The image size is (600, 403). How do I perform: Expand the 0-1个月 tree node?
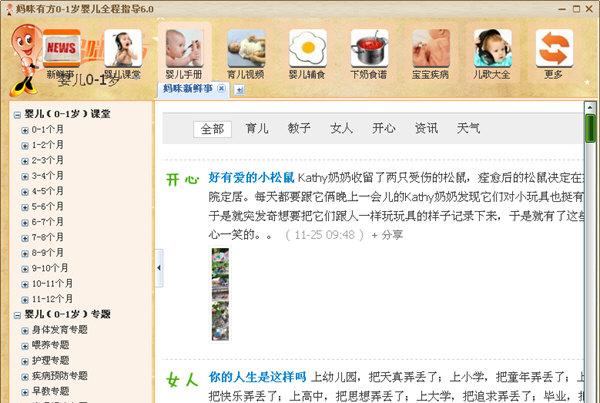pyautogui.click(x=25, y=131)
